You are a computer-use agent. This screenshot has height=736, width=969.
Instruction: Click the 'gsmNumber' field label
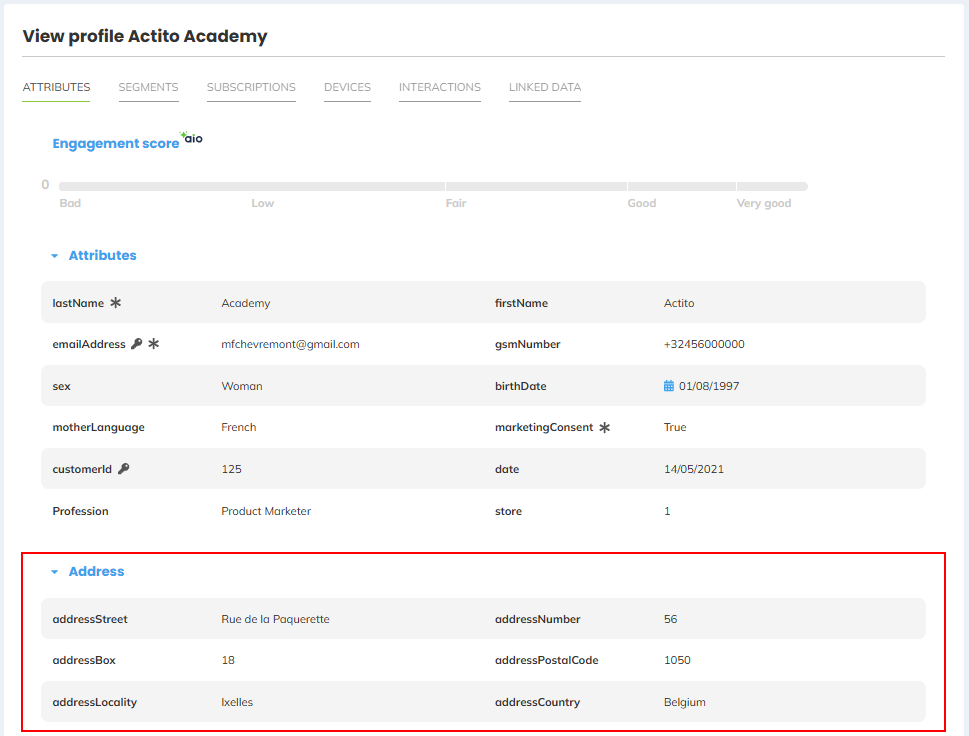point(527,344)
